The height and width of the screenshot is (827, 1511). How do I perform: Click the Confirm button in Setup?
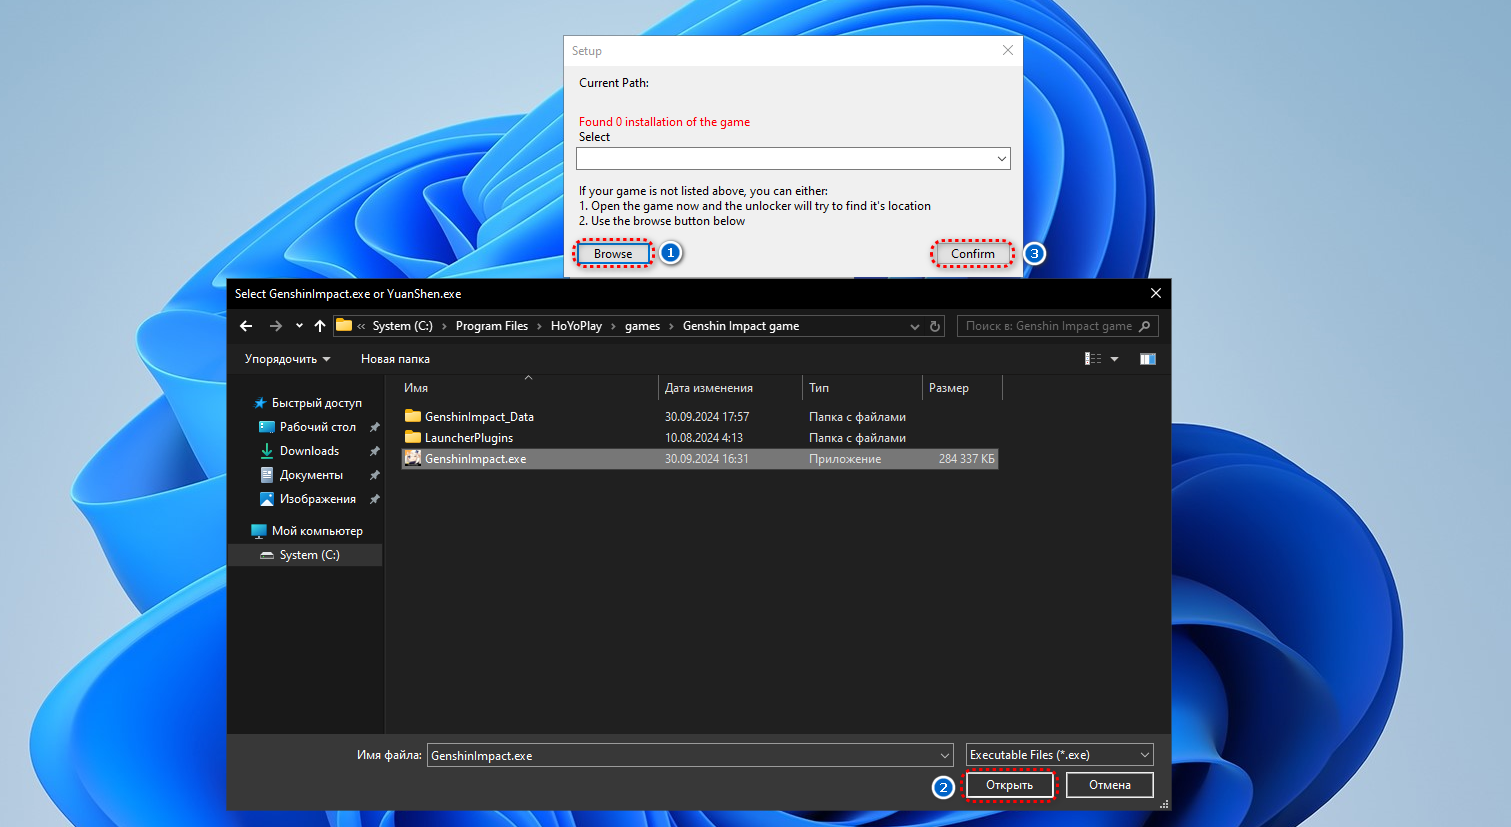coord(973,254)
